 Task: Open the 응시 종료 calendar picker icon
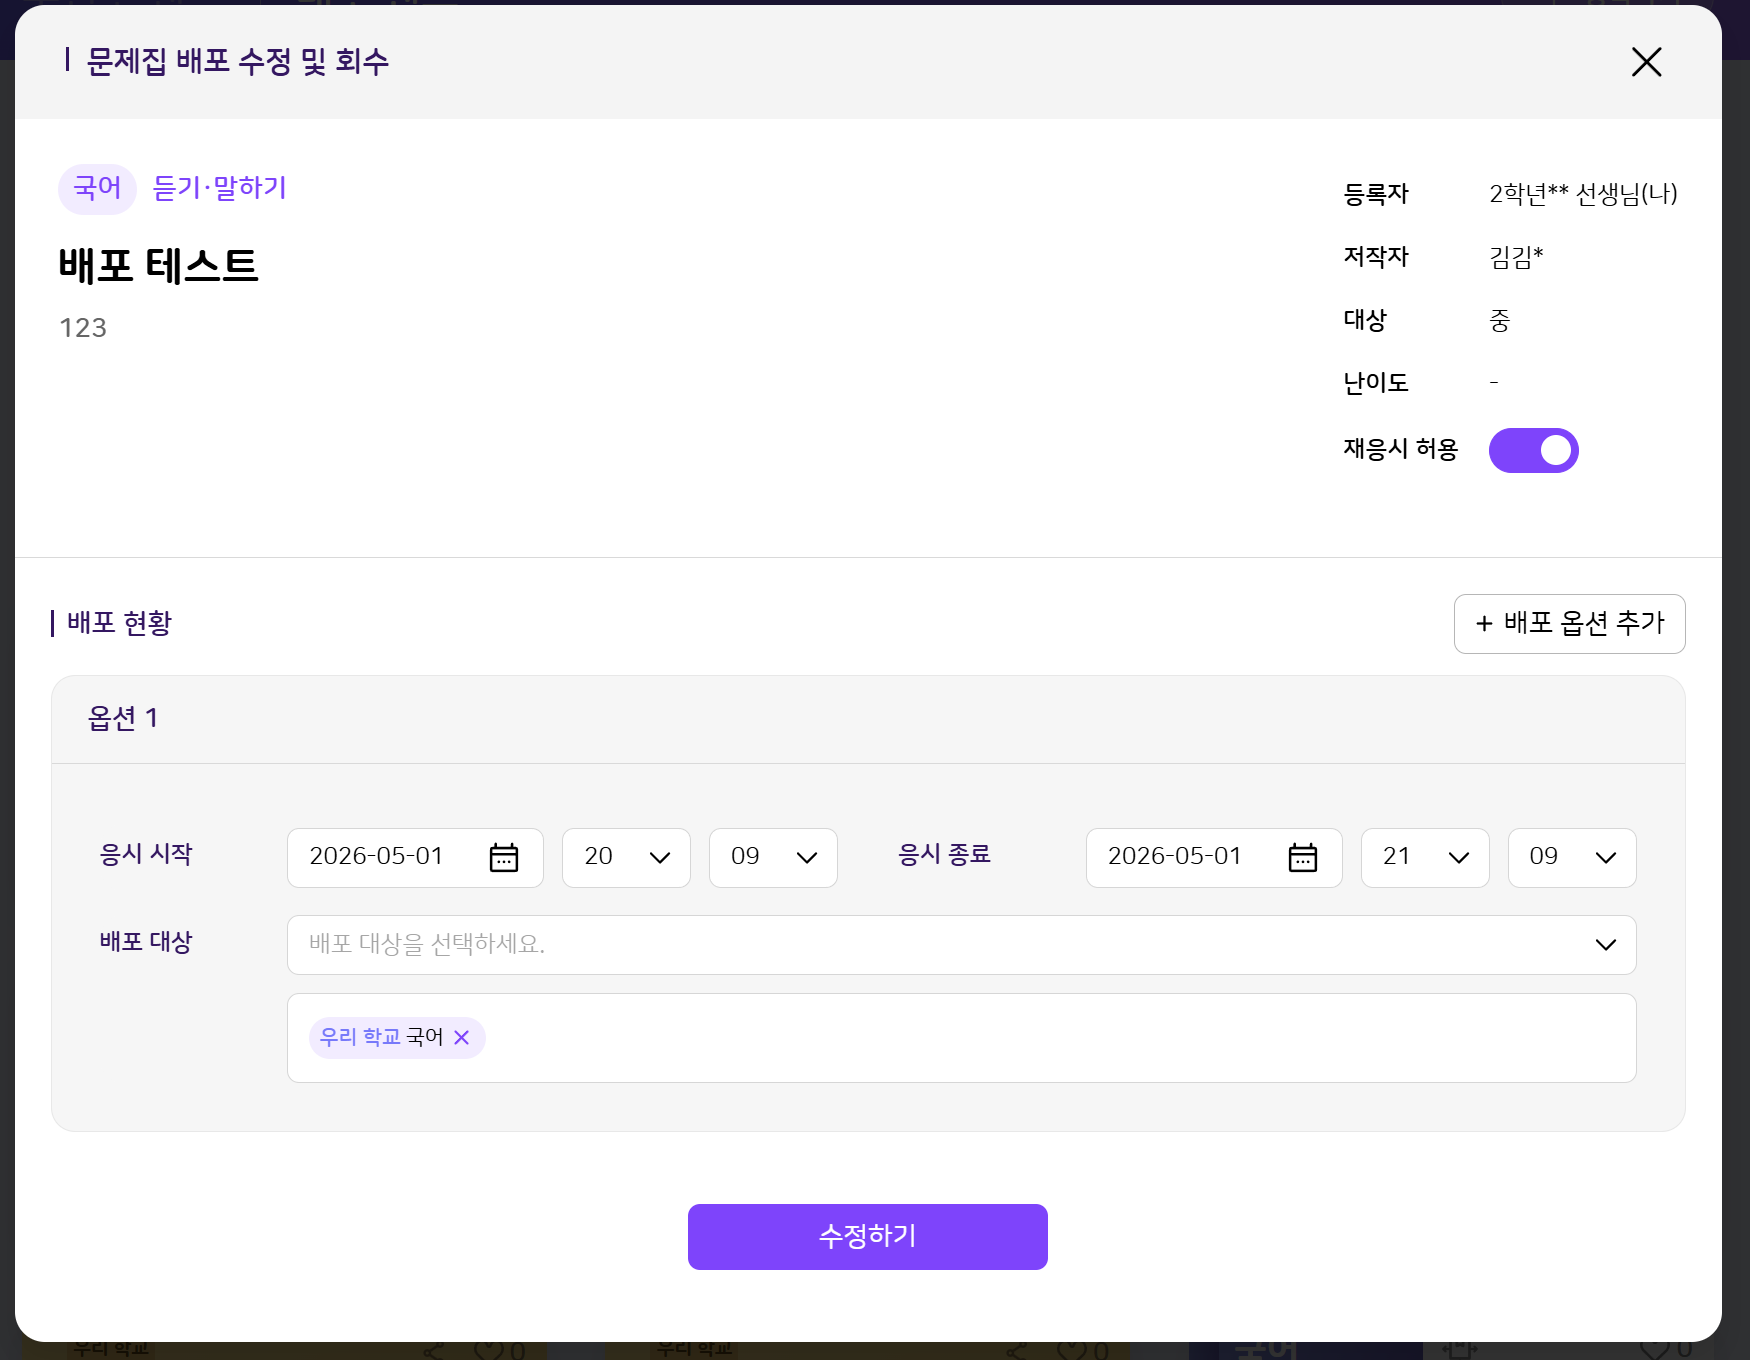1303,858
